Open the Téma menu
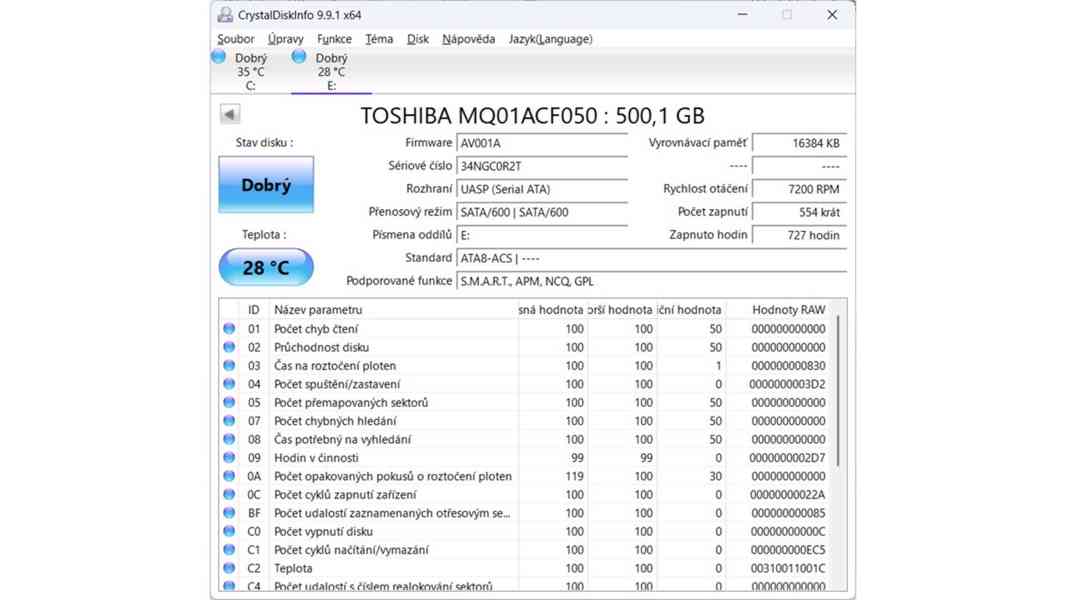This screenshot has width=1066, height=600. click(x=379, y=39)
